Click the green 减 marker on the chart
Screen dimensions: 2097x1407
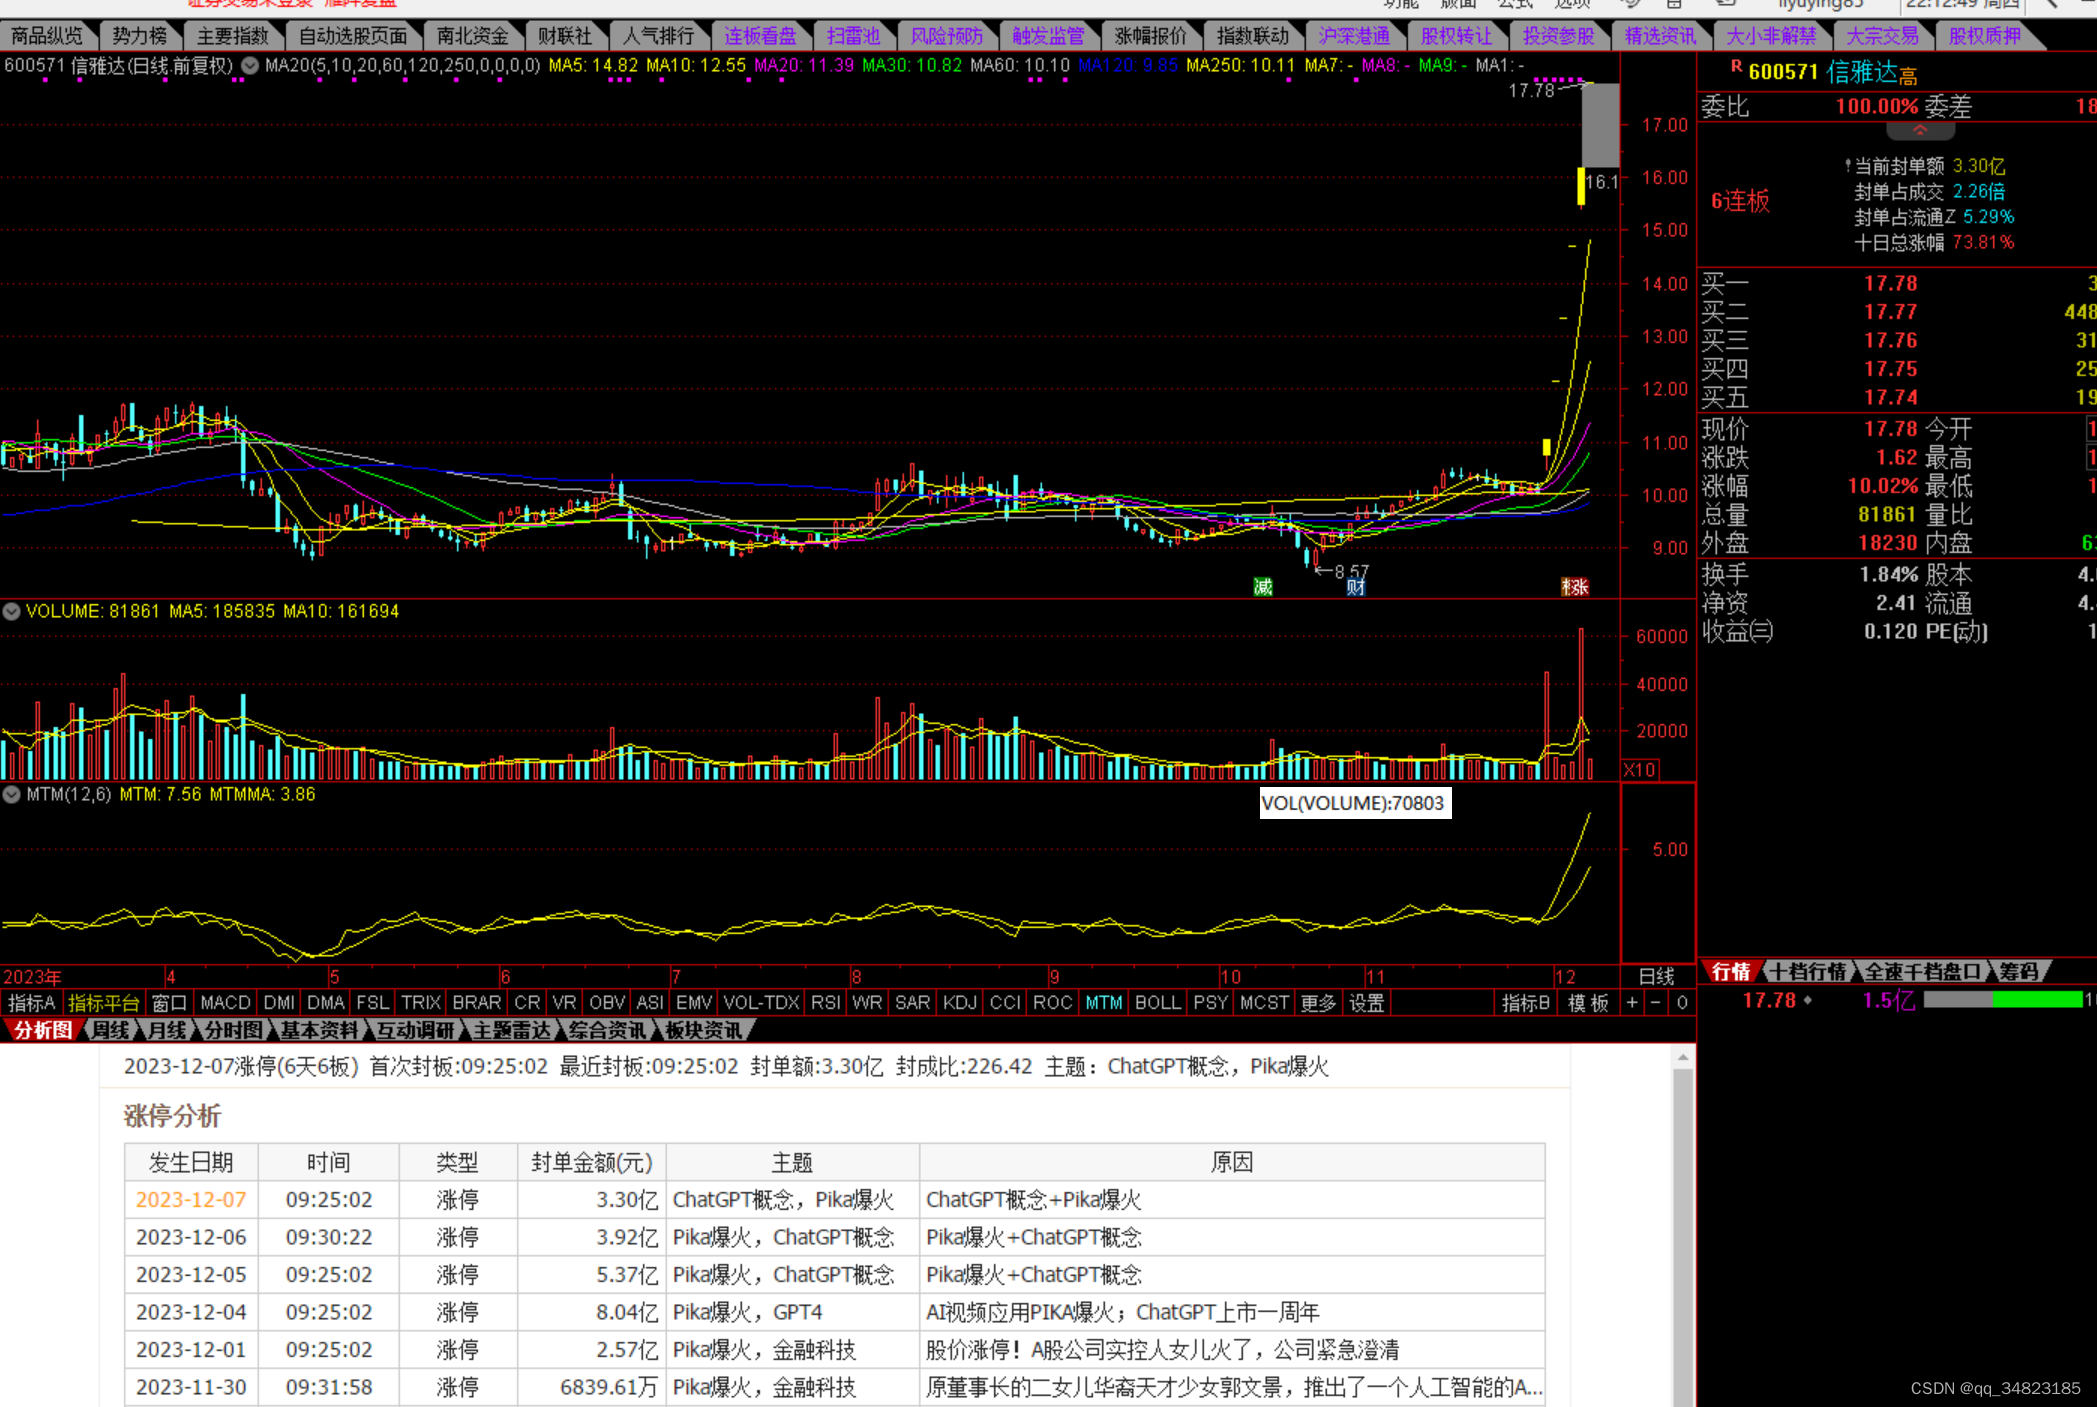(1263, 587)
